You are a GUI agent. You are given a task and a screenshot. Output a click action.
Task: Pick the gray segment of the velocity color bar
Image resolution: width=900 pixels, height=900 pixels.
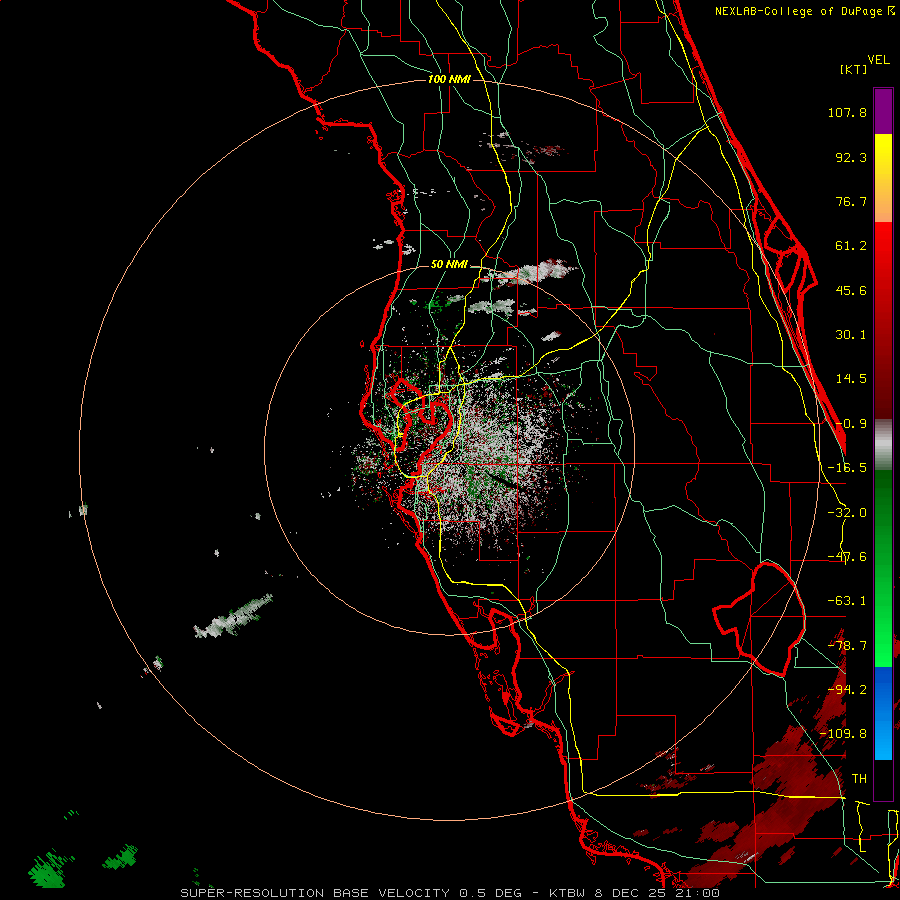tap(883, 444)
